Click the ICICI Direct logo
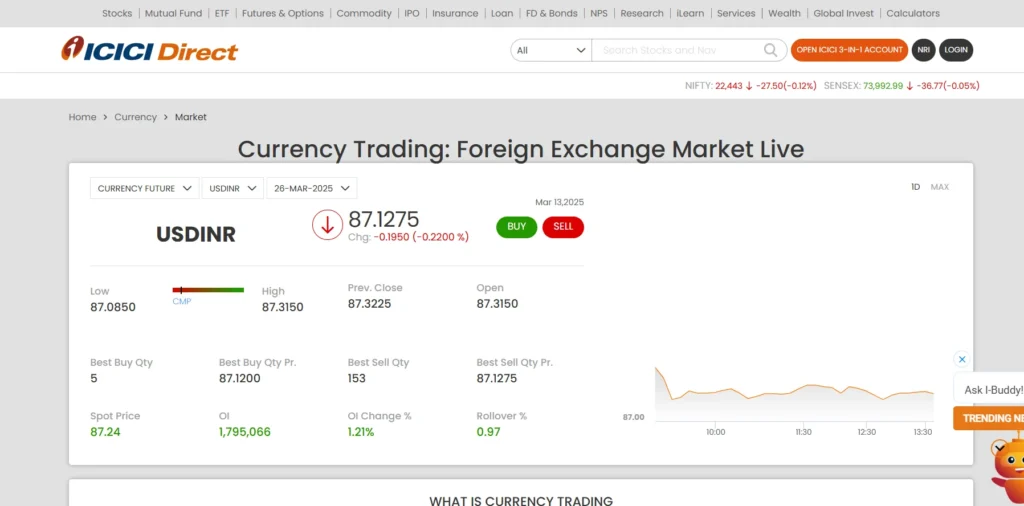This screenshot has width=1024, height=506. pyautogui.click(x=150, y=50)
